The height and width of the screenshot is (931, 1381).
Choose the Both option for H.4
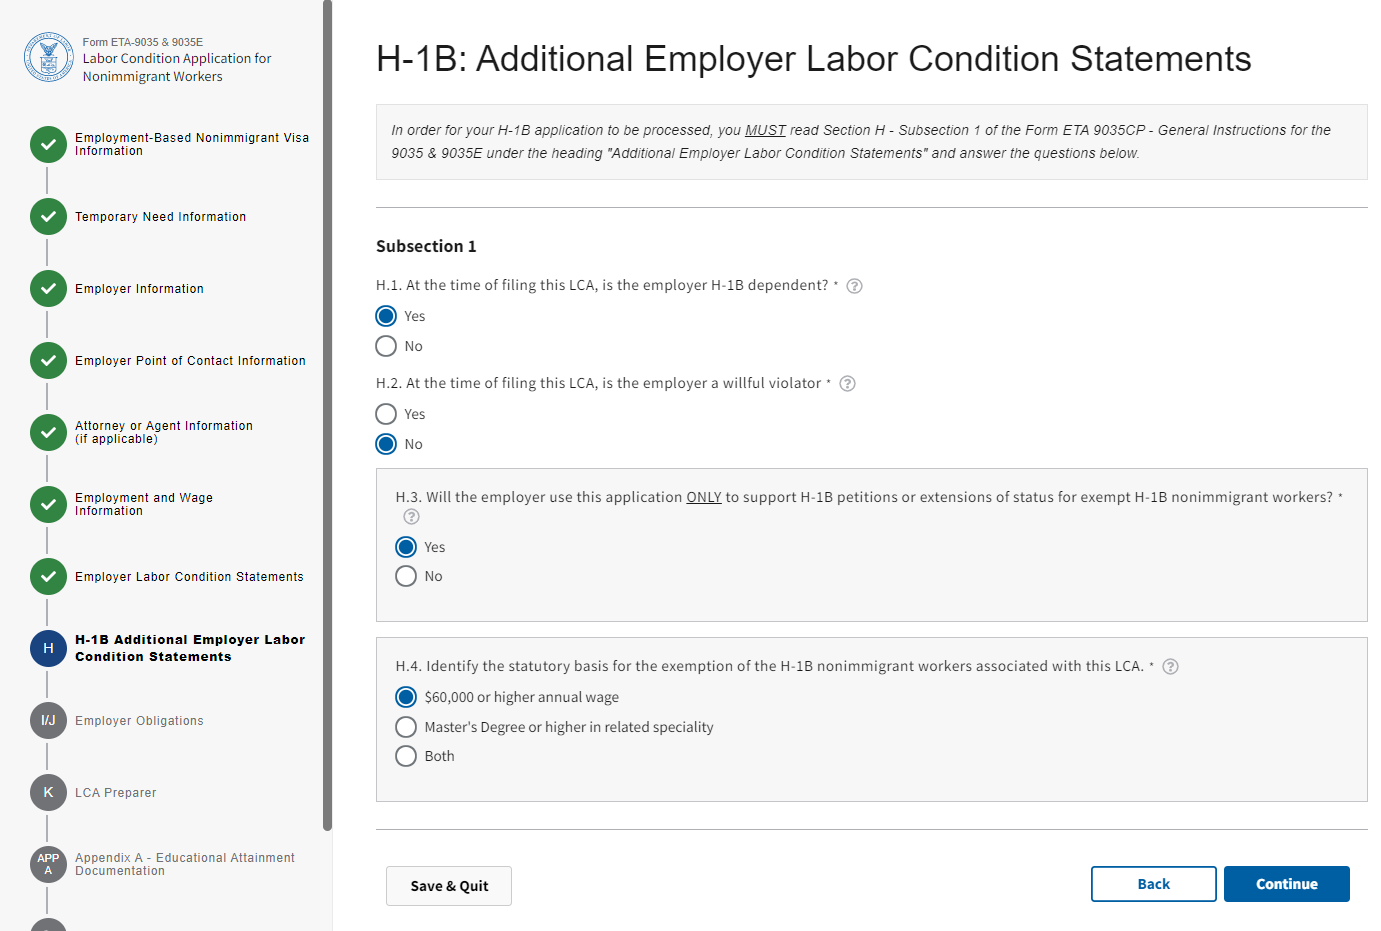click(x=406, y=756)
